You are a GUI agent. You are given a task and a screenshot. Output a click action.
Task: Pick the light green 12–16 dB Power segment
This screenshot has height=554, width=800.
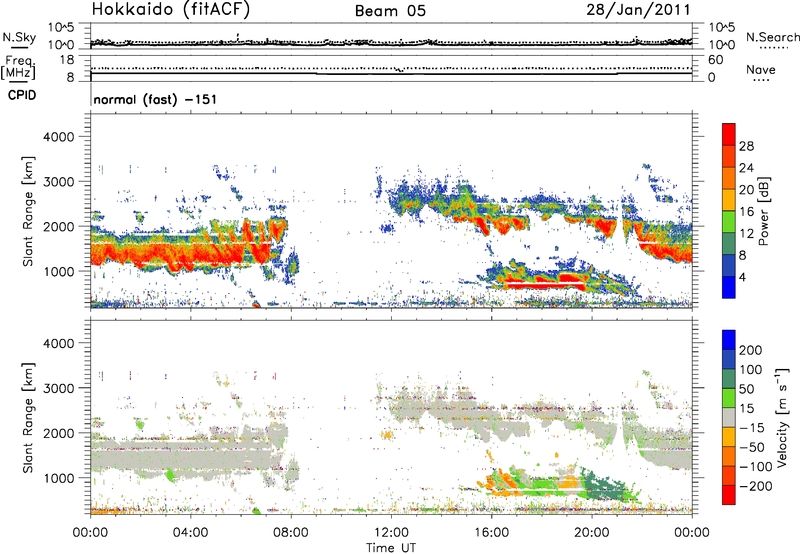[x=729, y=222]
